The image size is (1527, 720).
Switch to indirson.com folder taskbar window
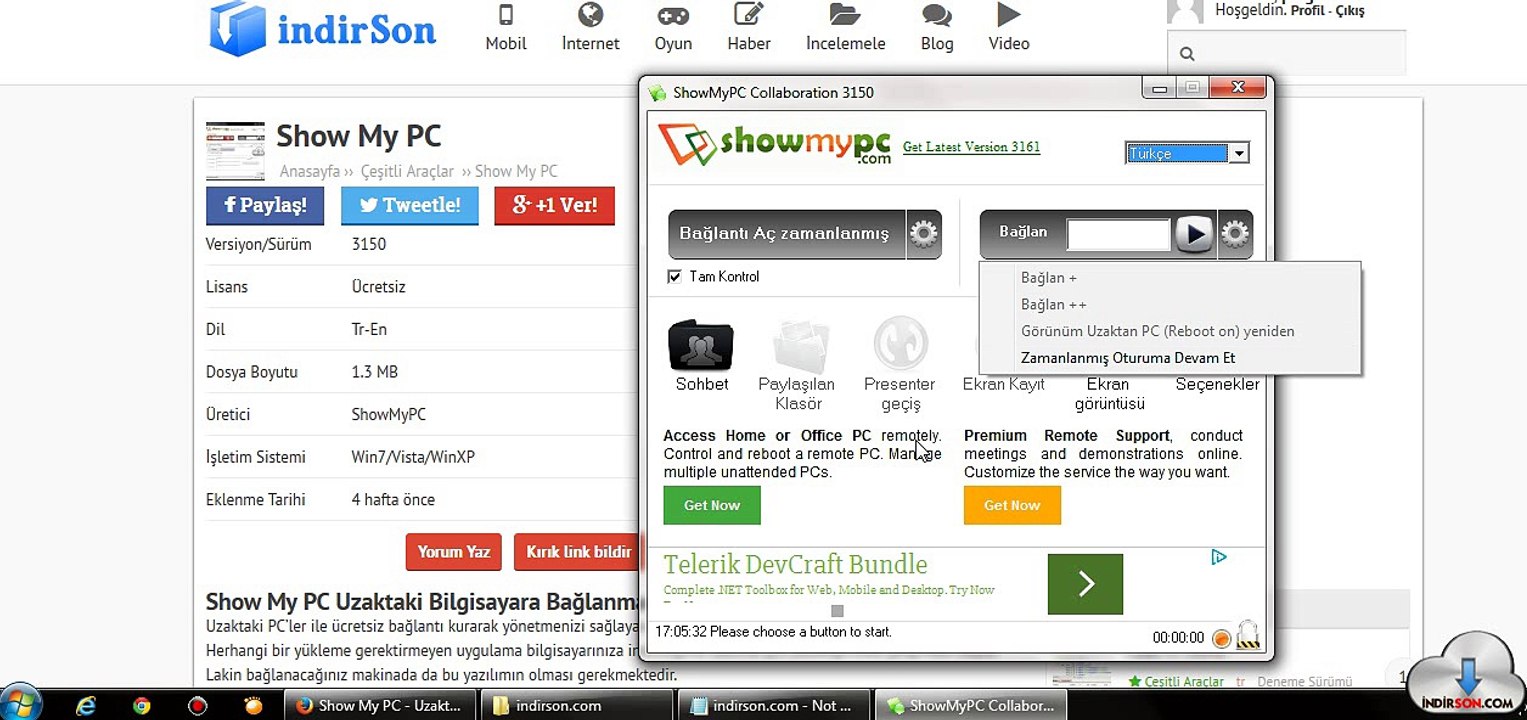pos(578,706)
